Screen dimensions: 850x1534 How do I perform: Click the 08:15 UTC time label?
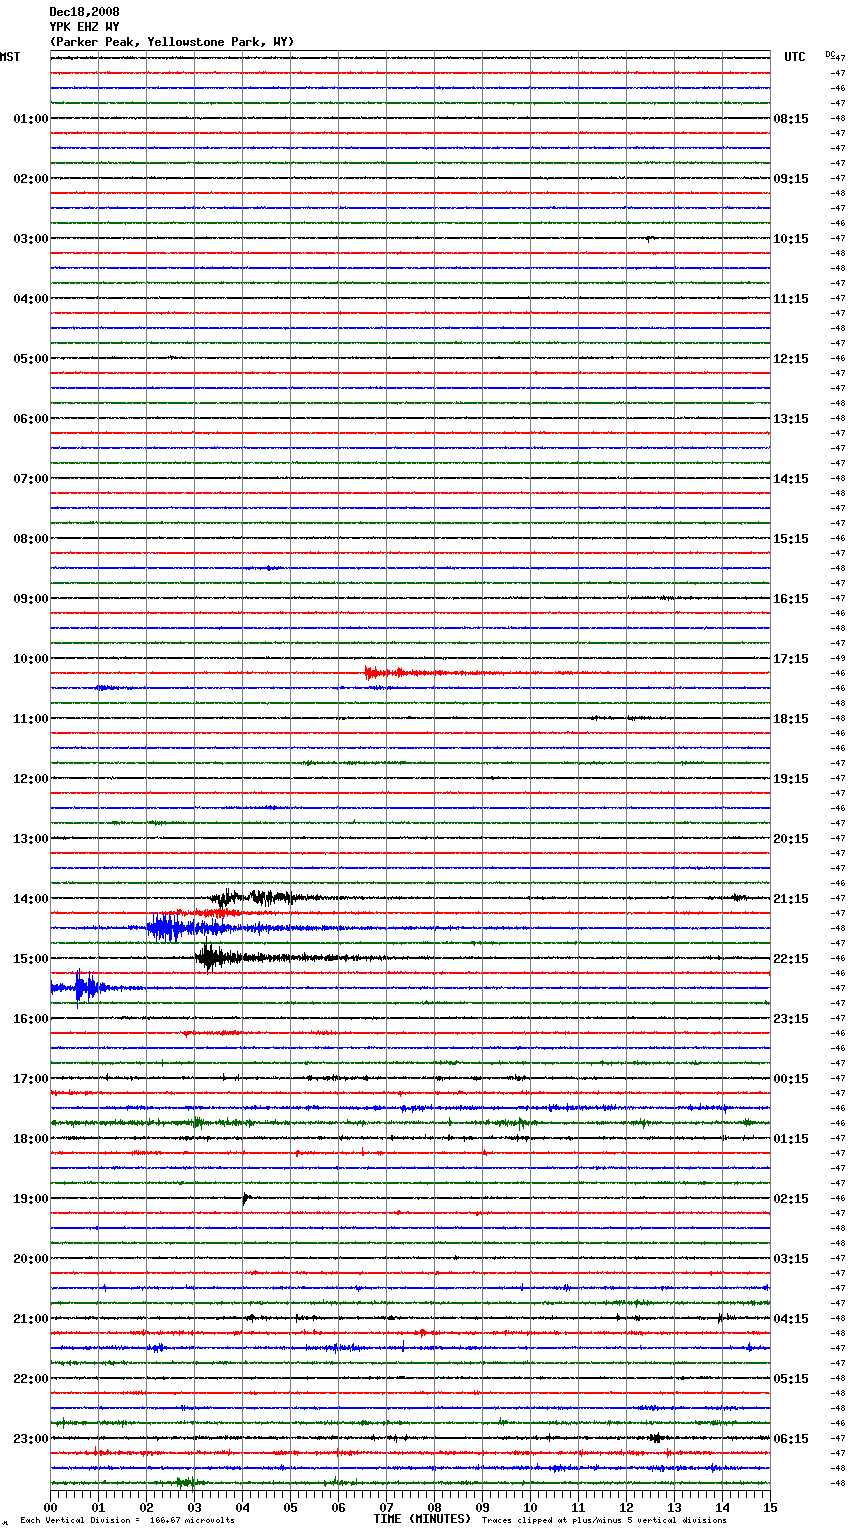click(x=791, y=119)
